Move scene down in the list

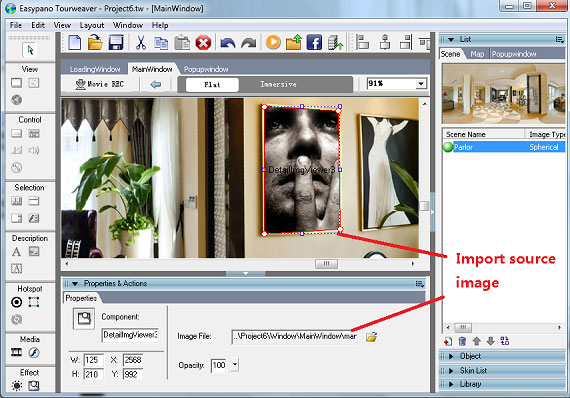coord(490,341)
